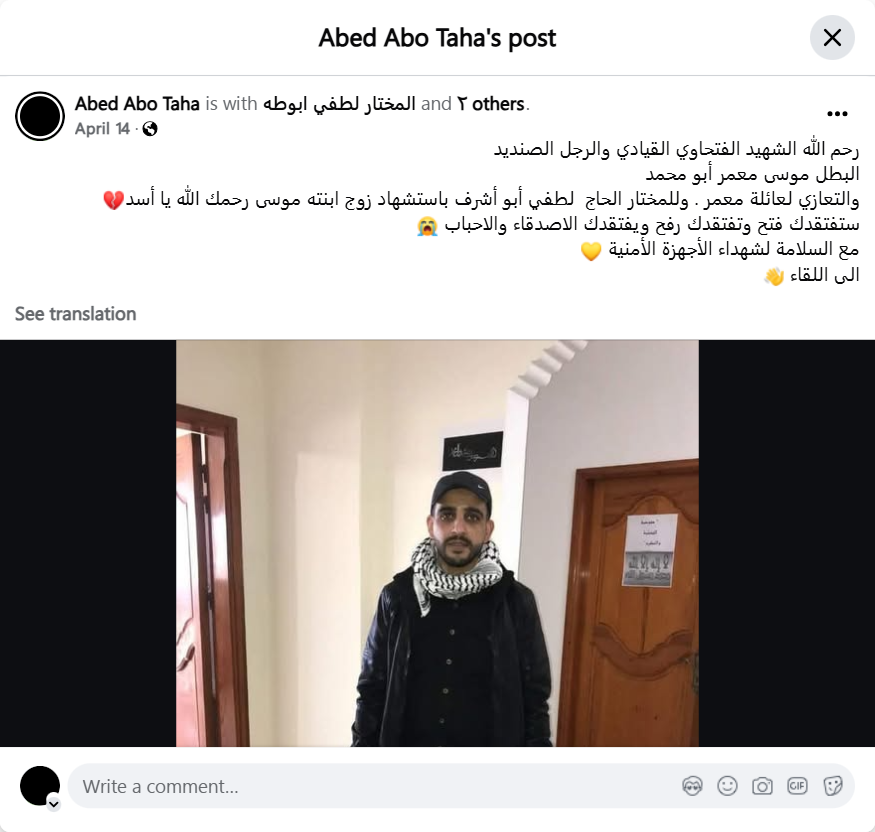Image resolution: width=875 pixels, height=832 pixels.
Task: Open Abed Abo Taha's profile name link
Action: 137,104
